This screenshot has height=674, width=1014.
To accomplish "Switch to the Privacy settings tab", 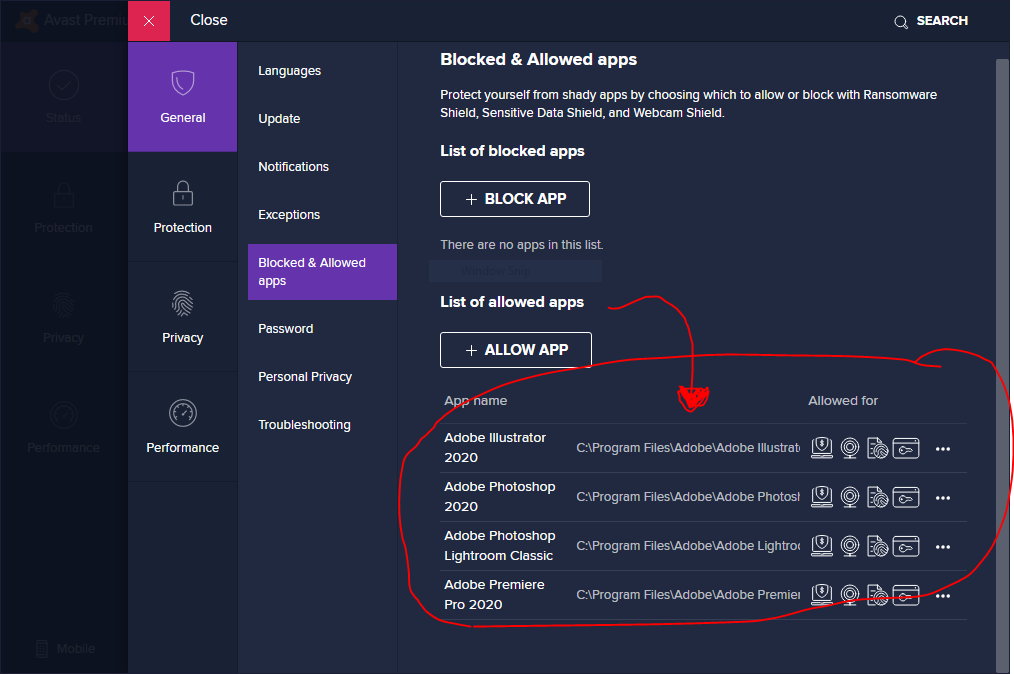I will pyautogui.click(x=182, y=317).
